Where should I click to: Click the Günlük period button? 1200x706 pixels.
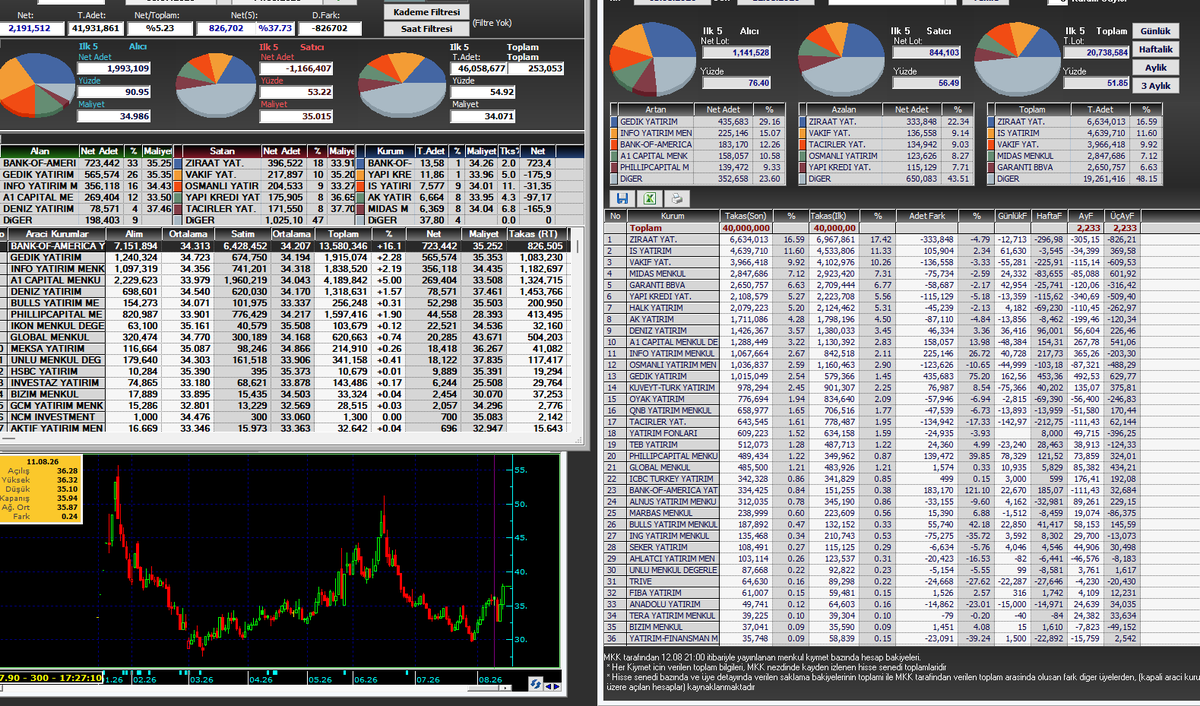[x=1156, y=31]
